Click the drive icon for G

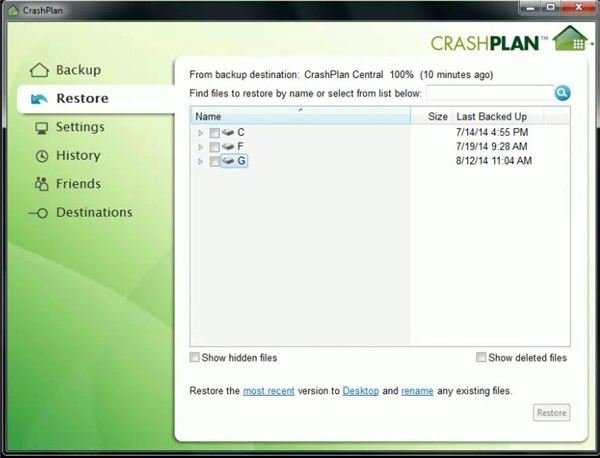[x=228, y=161]
